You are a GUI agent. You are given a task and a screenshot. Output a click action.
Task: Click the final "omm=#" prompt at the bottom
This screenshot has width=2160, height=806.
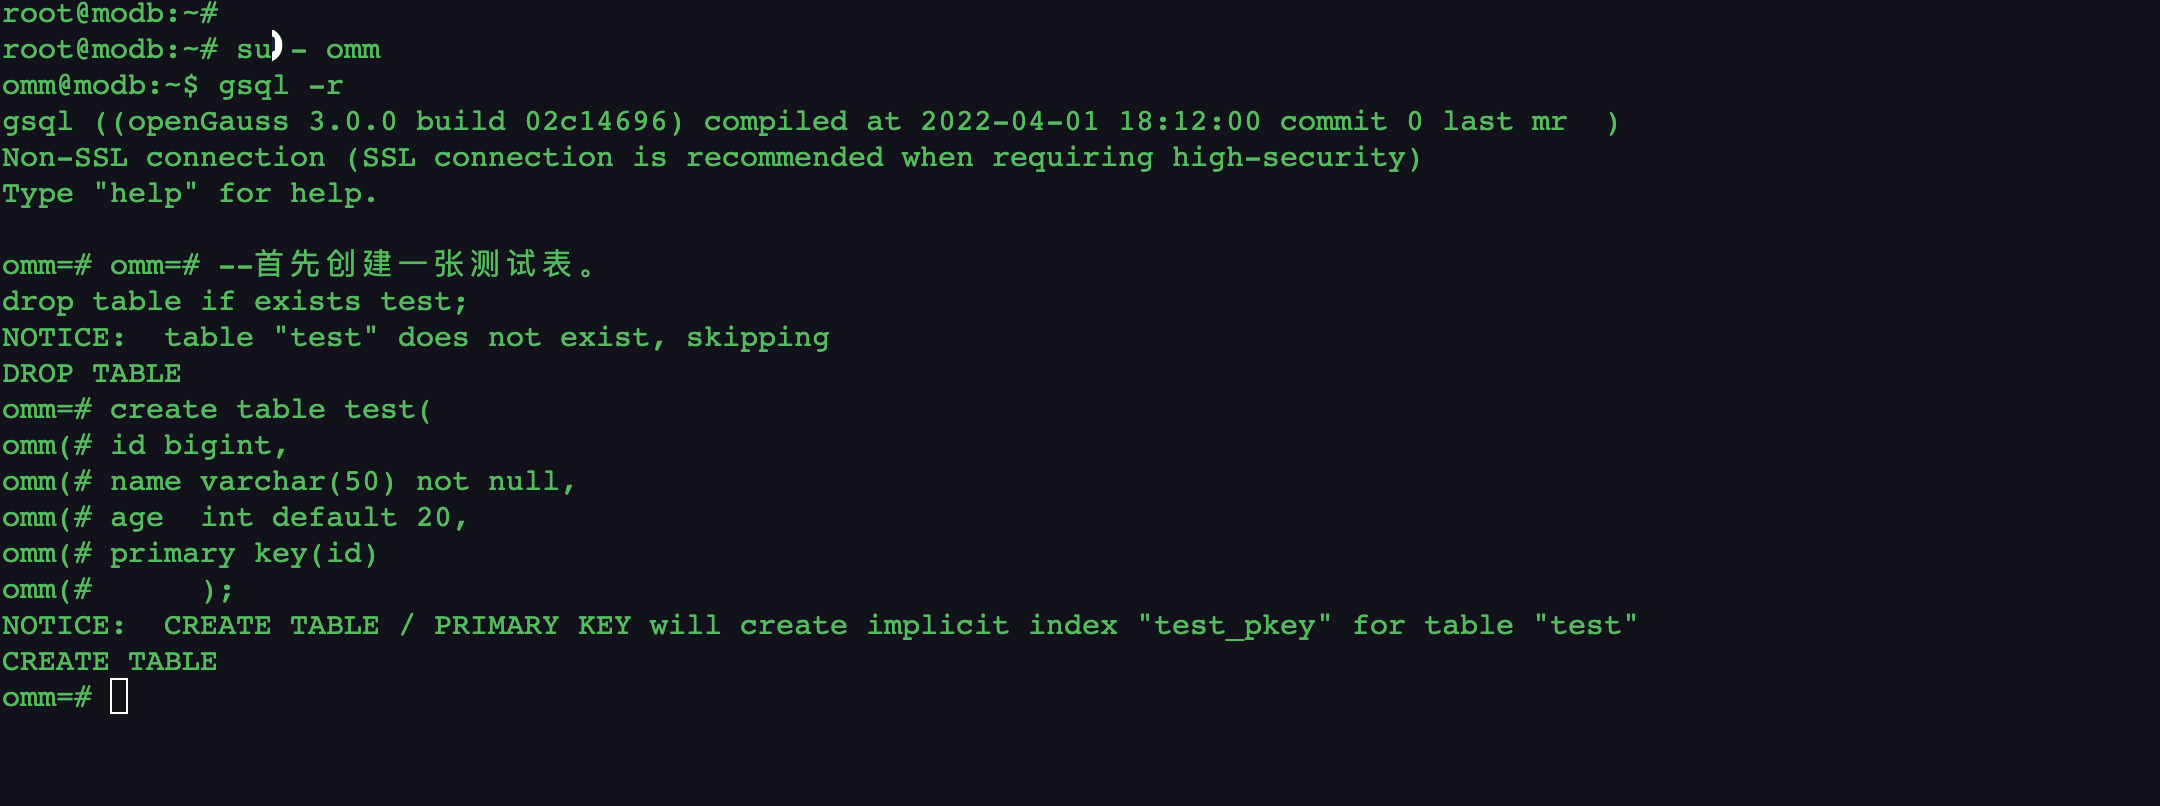[x=47, y=697]
